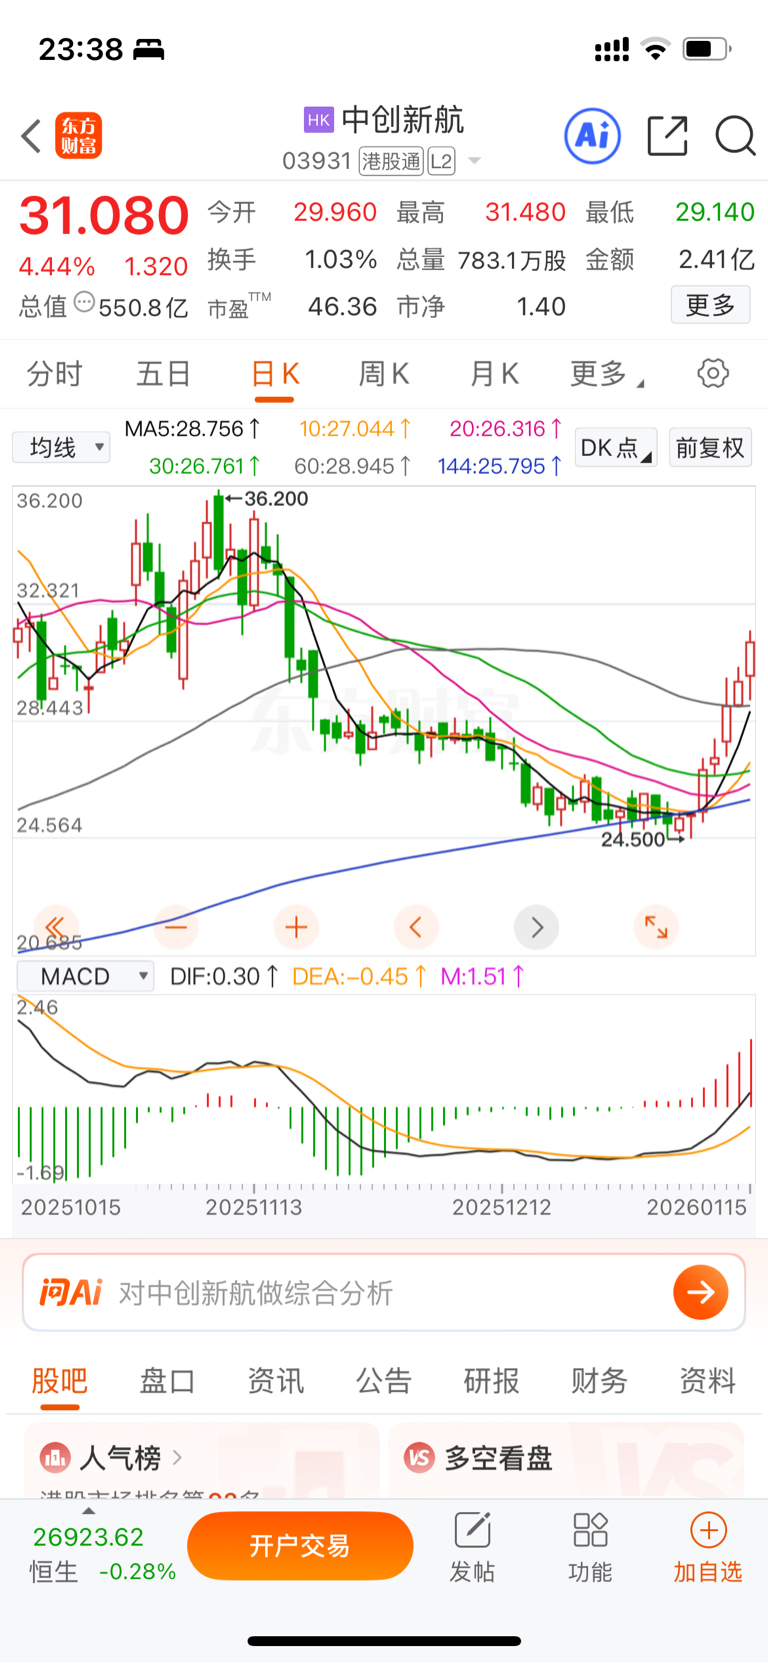This screenshot has width=768, height=1663.
Task: Switch to 月K chart tab
Action: point(494,374)
